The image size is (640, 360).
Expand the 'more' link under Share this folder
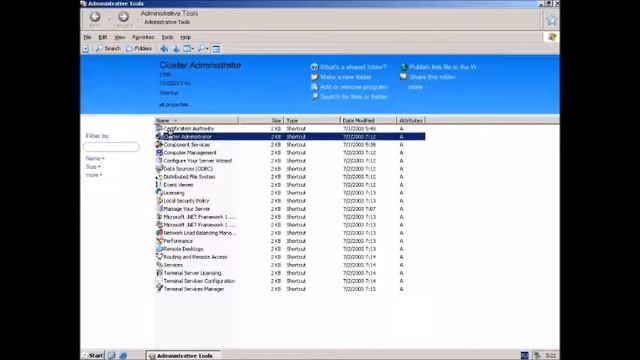[418, 87]
